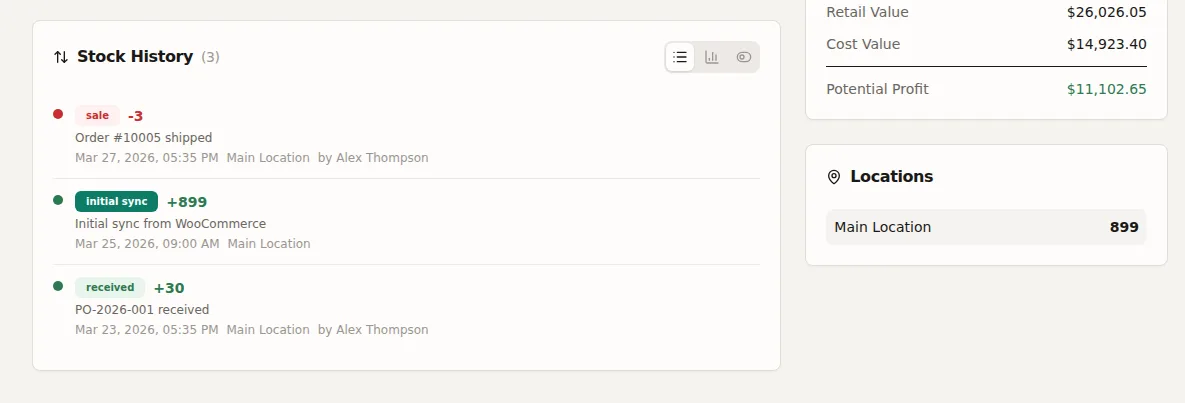1185x403 pixels.
Task: Click 'Order #10005 shipped' text
Action: pyautogui.click(x=144, y=138)
